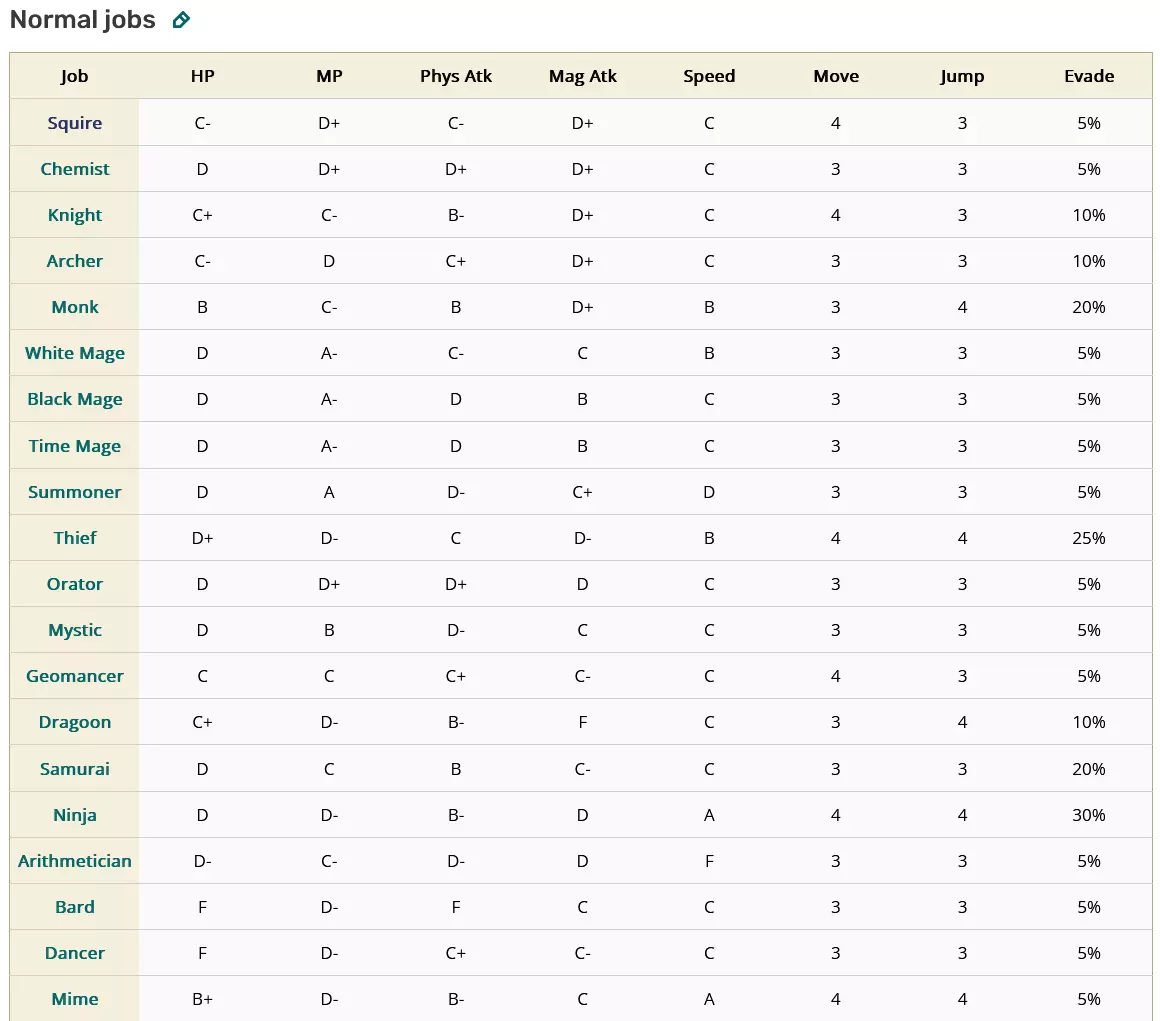Open the Samurai job page
Viewport: 1160px width, 1021px height.
click(75, 769)
